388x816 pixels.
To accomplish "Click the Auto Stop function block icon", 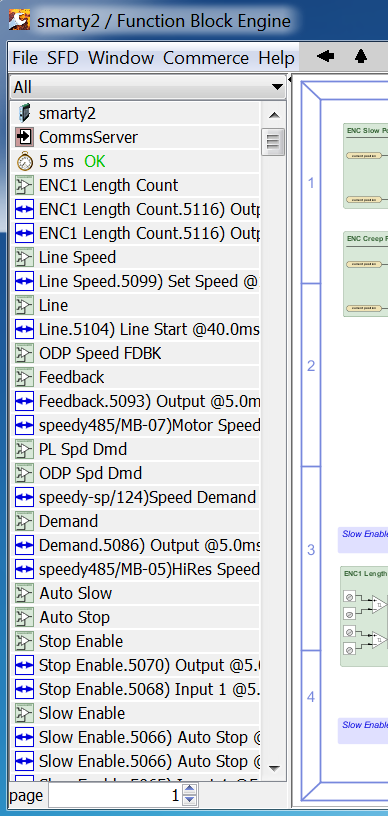I will (24, 617).
